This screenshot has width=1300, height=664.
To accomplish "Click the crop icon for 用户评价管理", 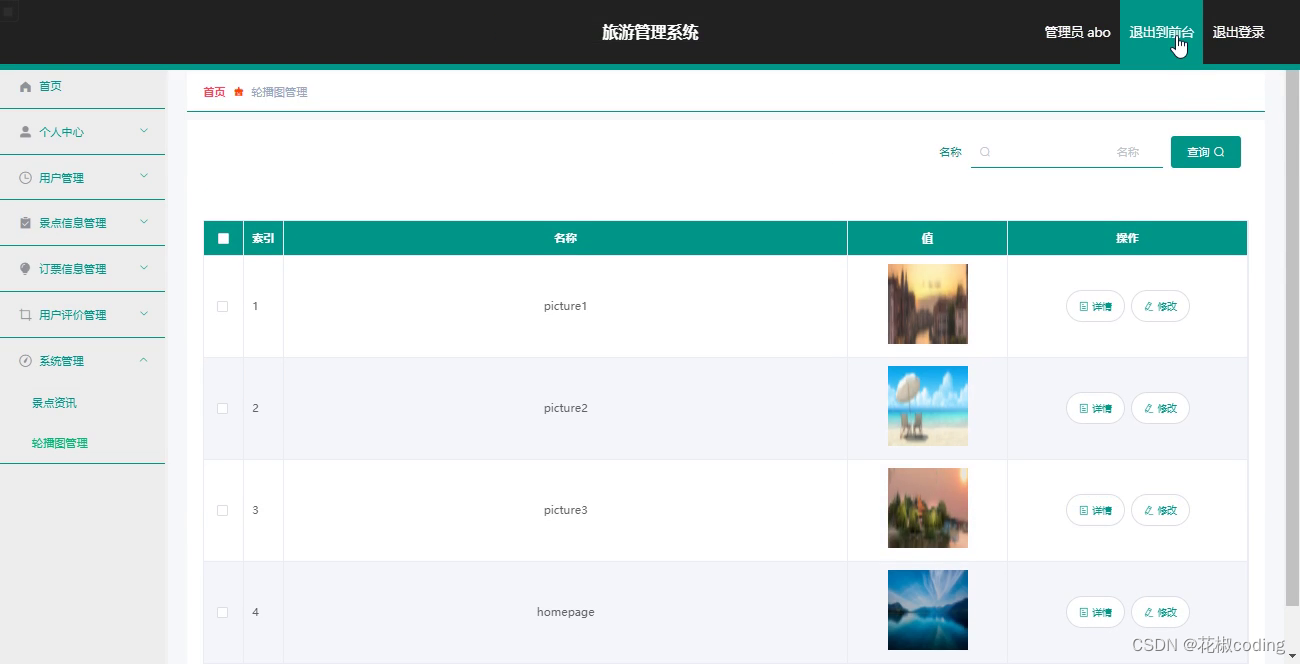I will [x=26, y=315].
